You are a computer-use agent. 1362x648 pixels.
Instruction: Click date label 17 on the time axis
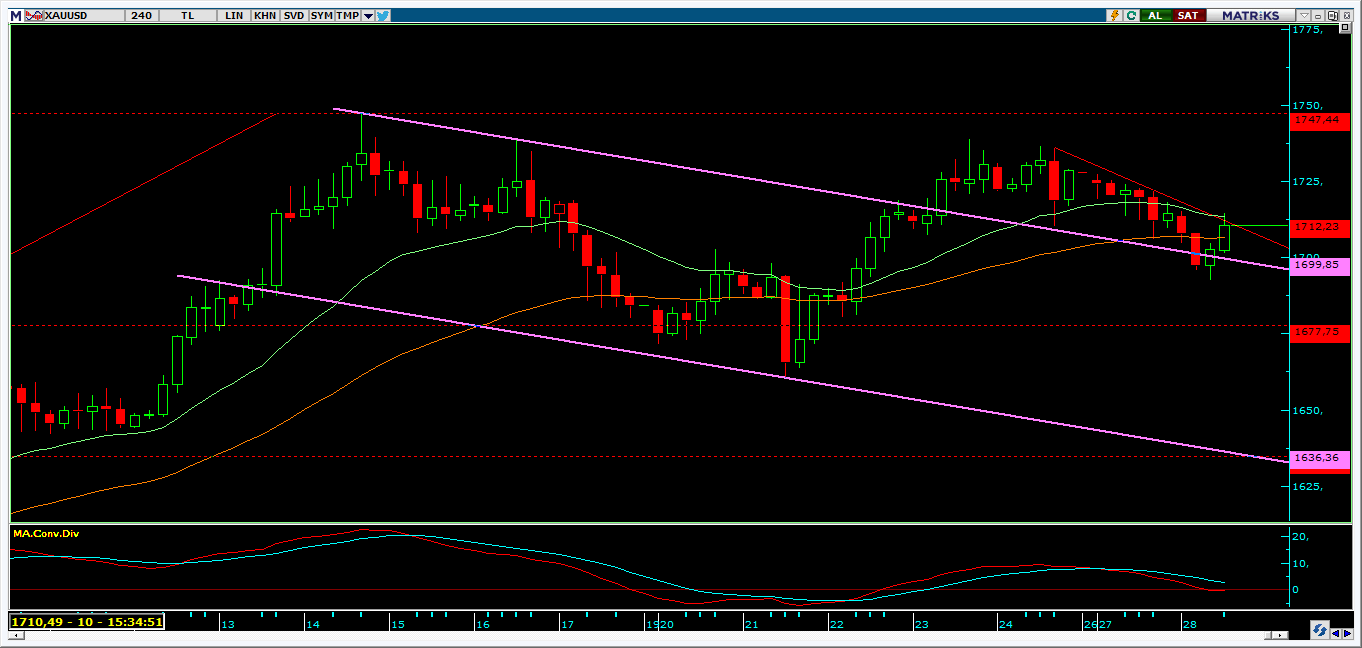point(567,625)
